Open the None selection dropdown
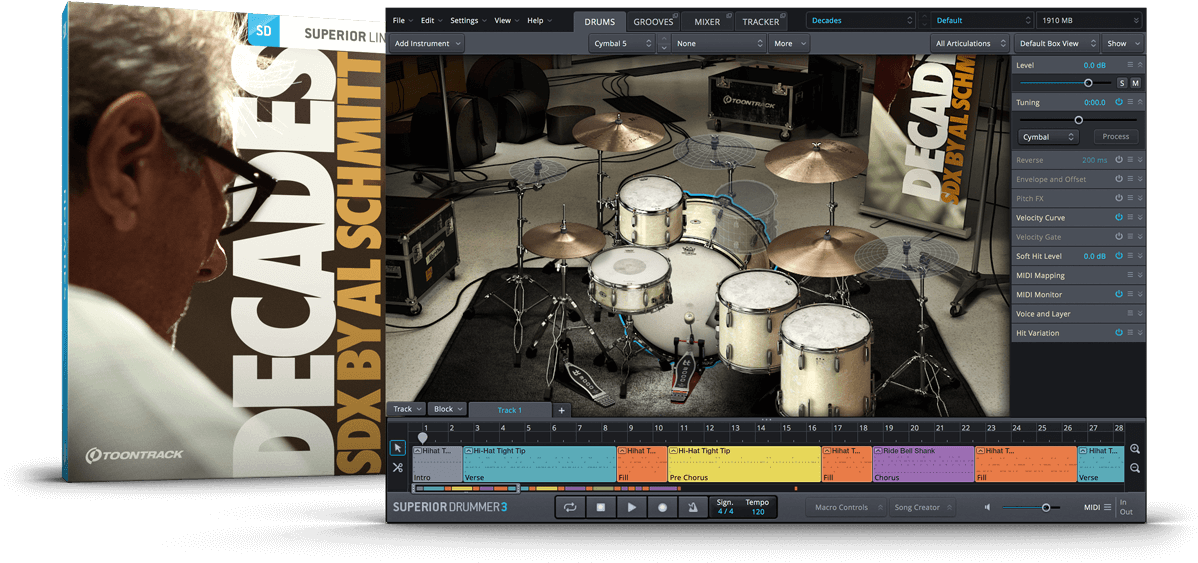The width and height of the screenshot is (1198, 563). [719, 44]
